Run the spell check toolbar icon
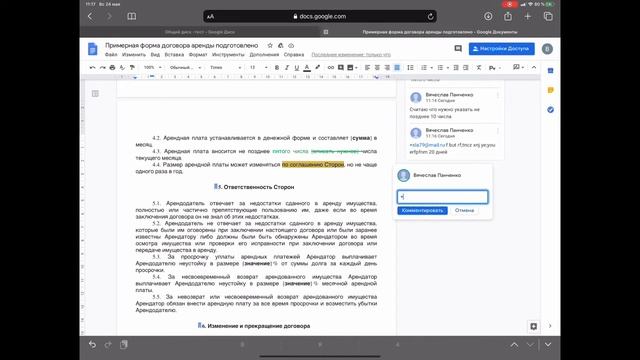The width and height of the screenshot is (640, 360). pos(122,67)
